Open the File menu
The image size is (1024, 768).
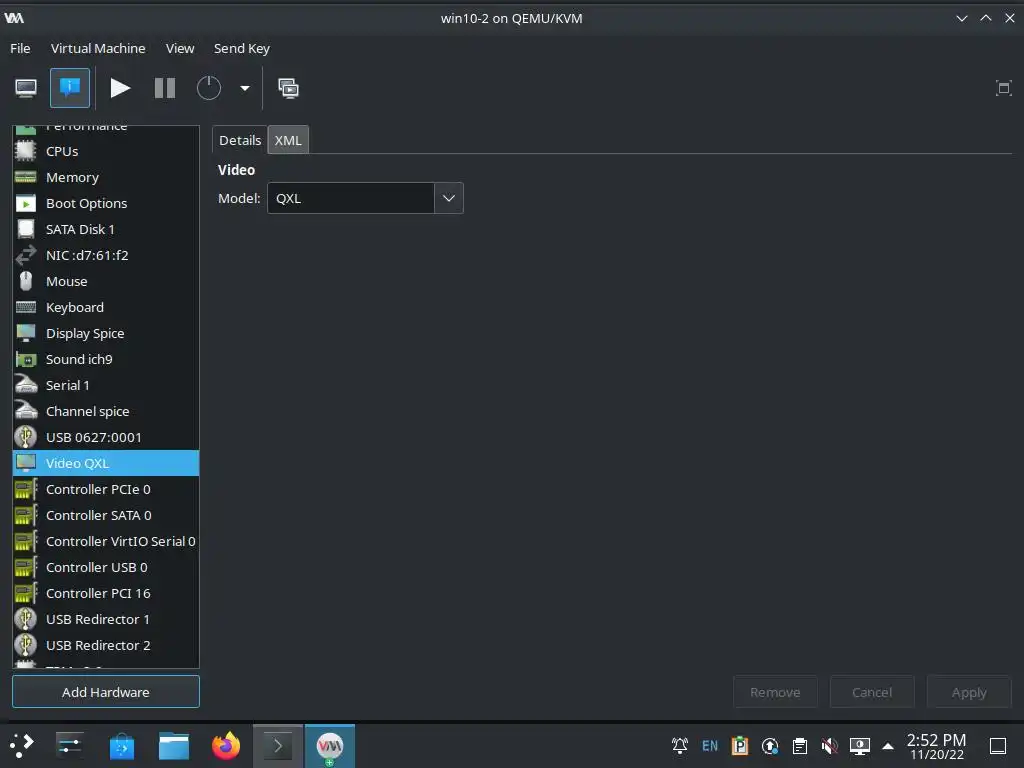[20, 48]
